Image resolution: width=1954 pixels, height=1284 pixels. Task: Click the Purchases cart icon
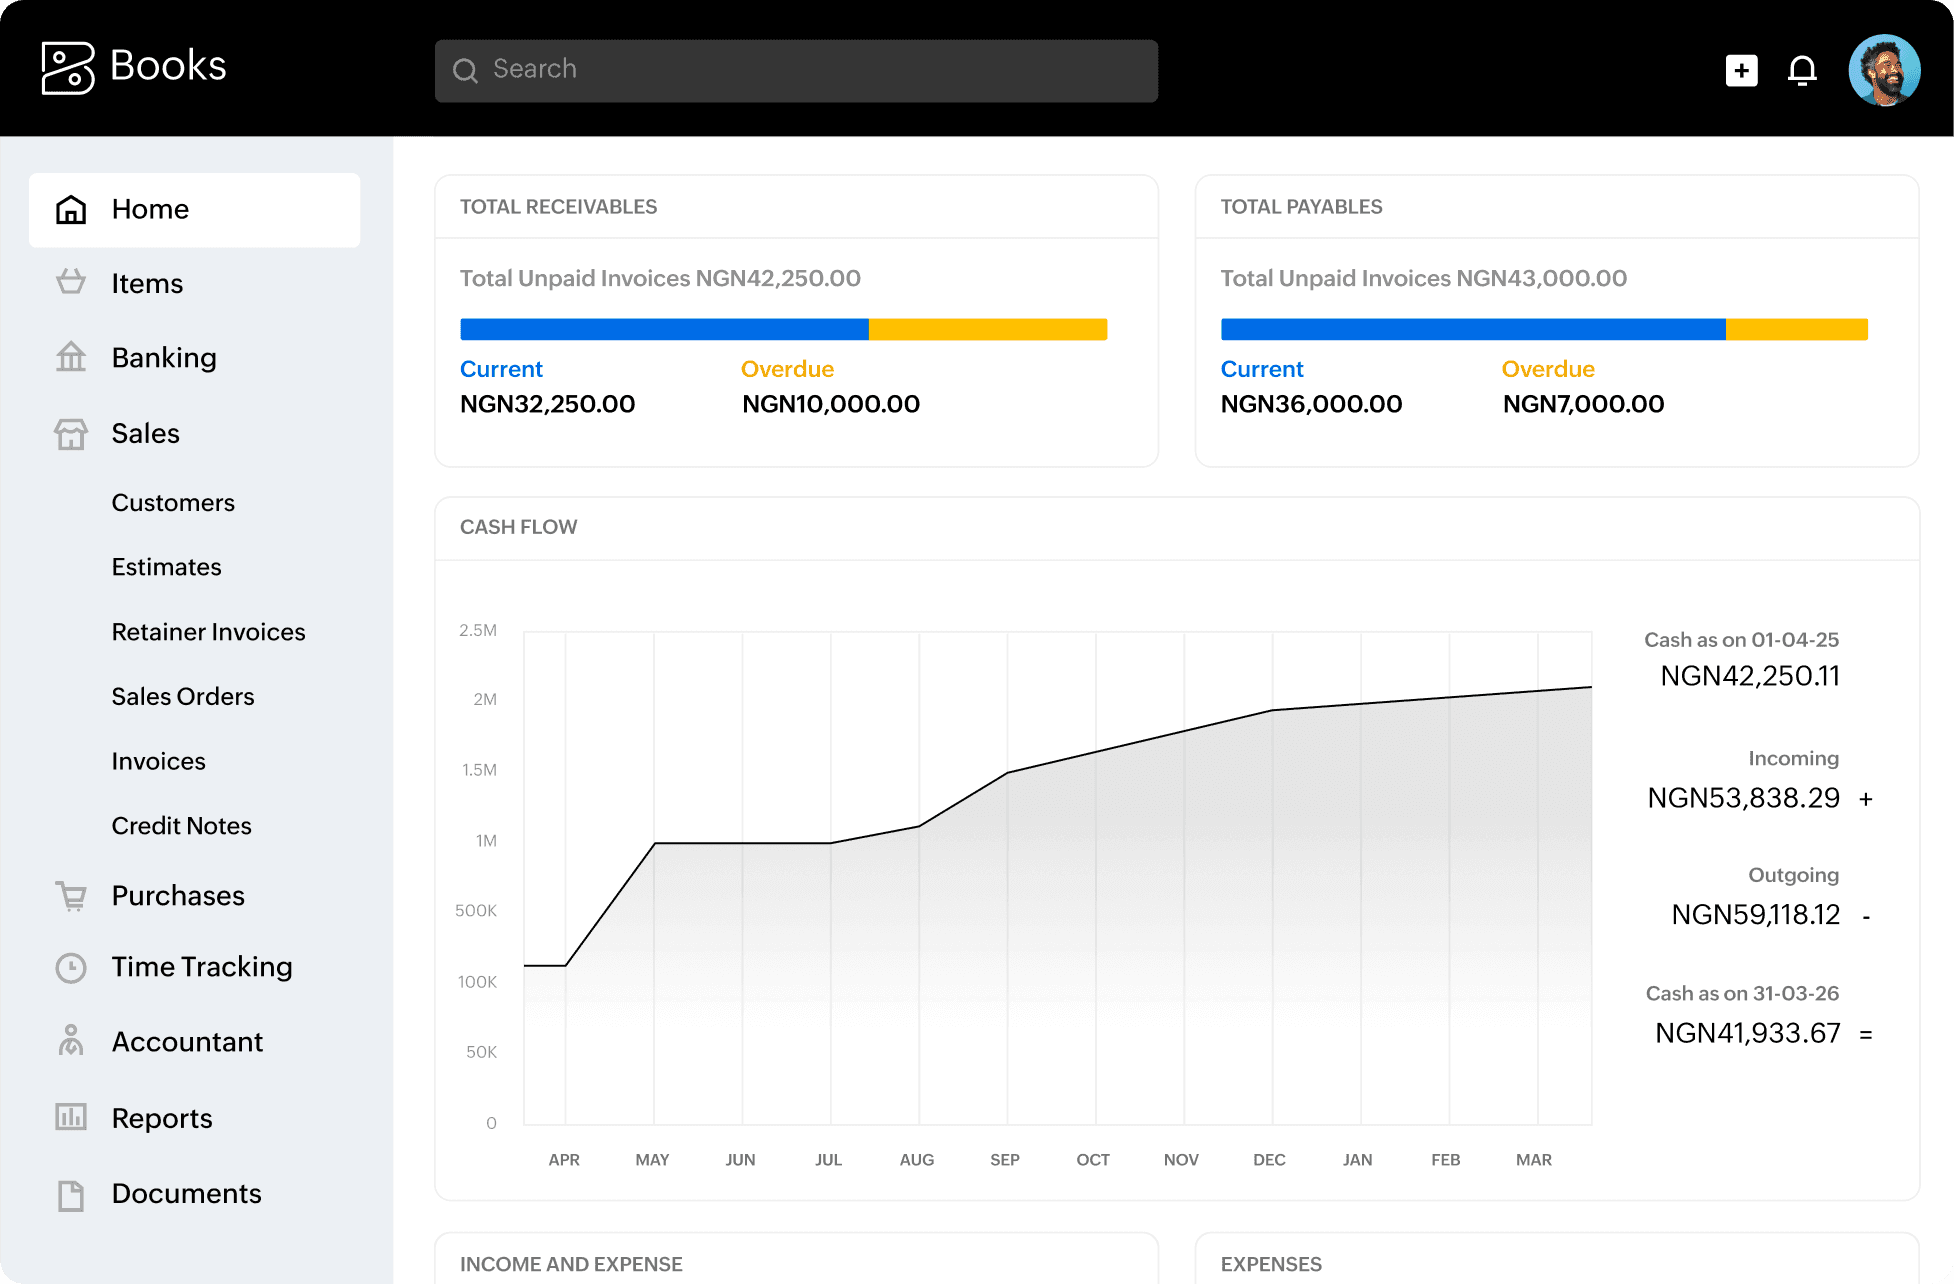click(71, 896)
